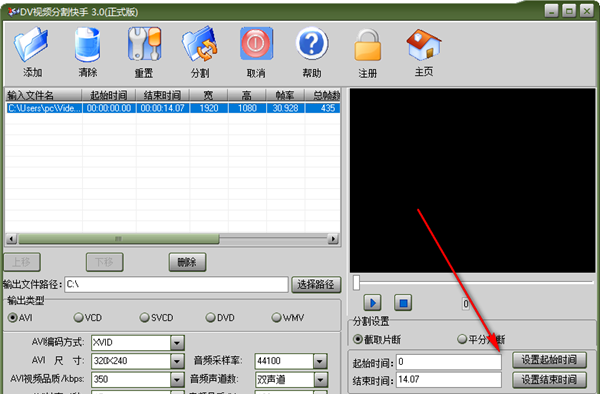Open AVI尺寸 320X240 dropdown
The height and width of the screenshot is (394, 600).
(x=177, y=361)
